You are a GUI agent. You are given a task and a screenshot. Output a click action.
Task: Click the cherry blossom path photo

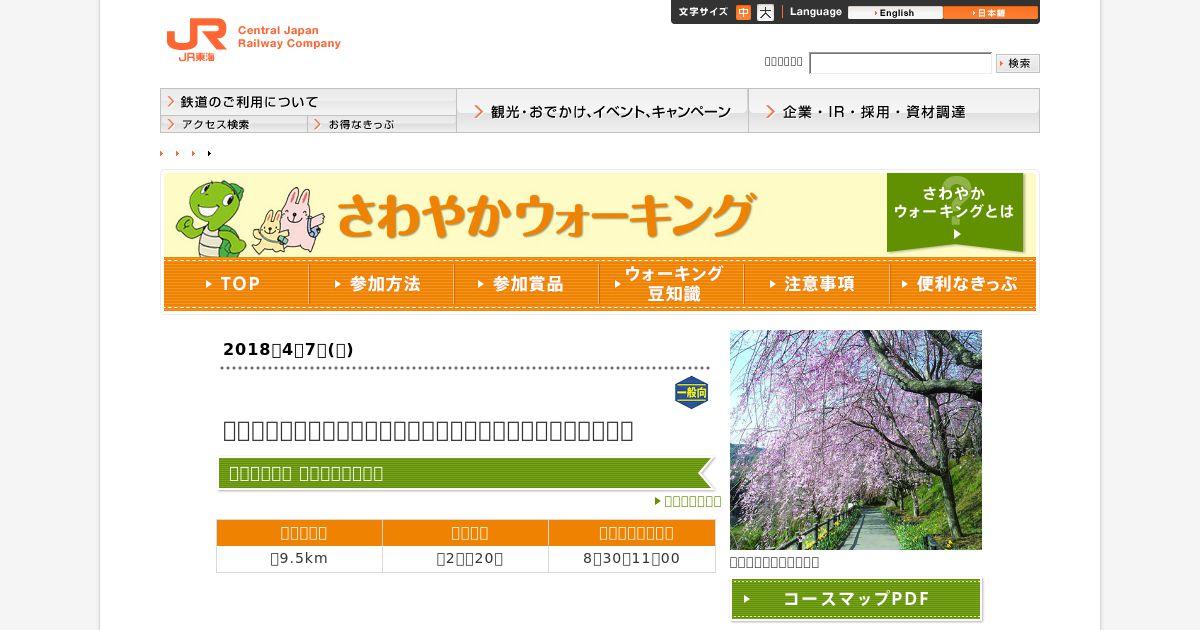[856, 440]
